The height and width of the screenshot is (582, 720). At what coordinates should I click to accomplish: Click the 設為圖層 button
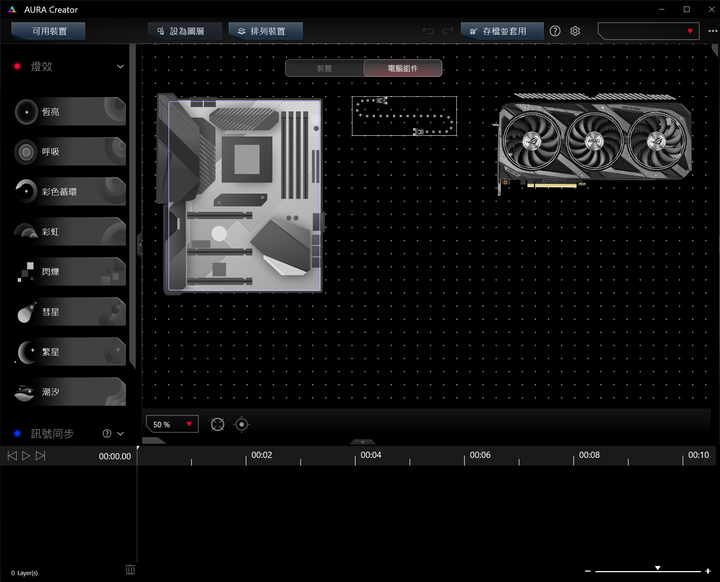185,31
